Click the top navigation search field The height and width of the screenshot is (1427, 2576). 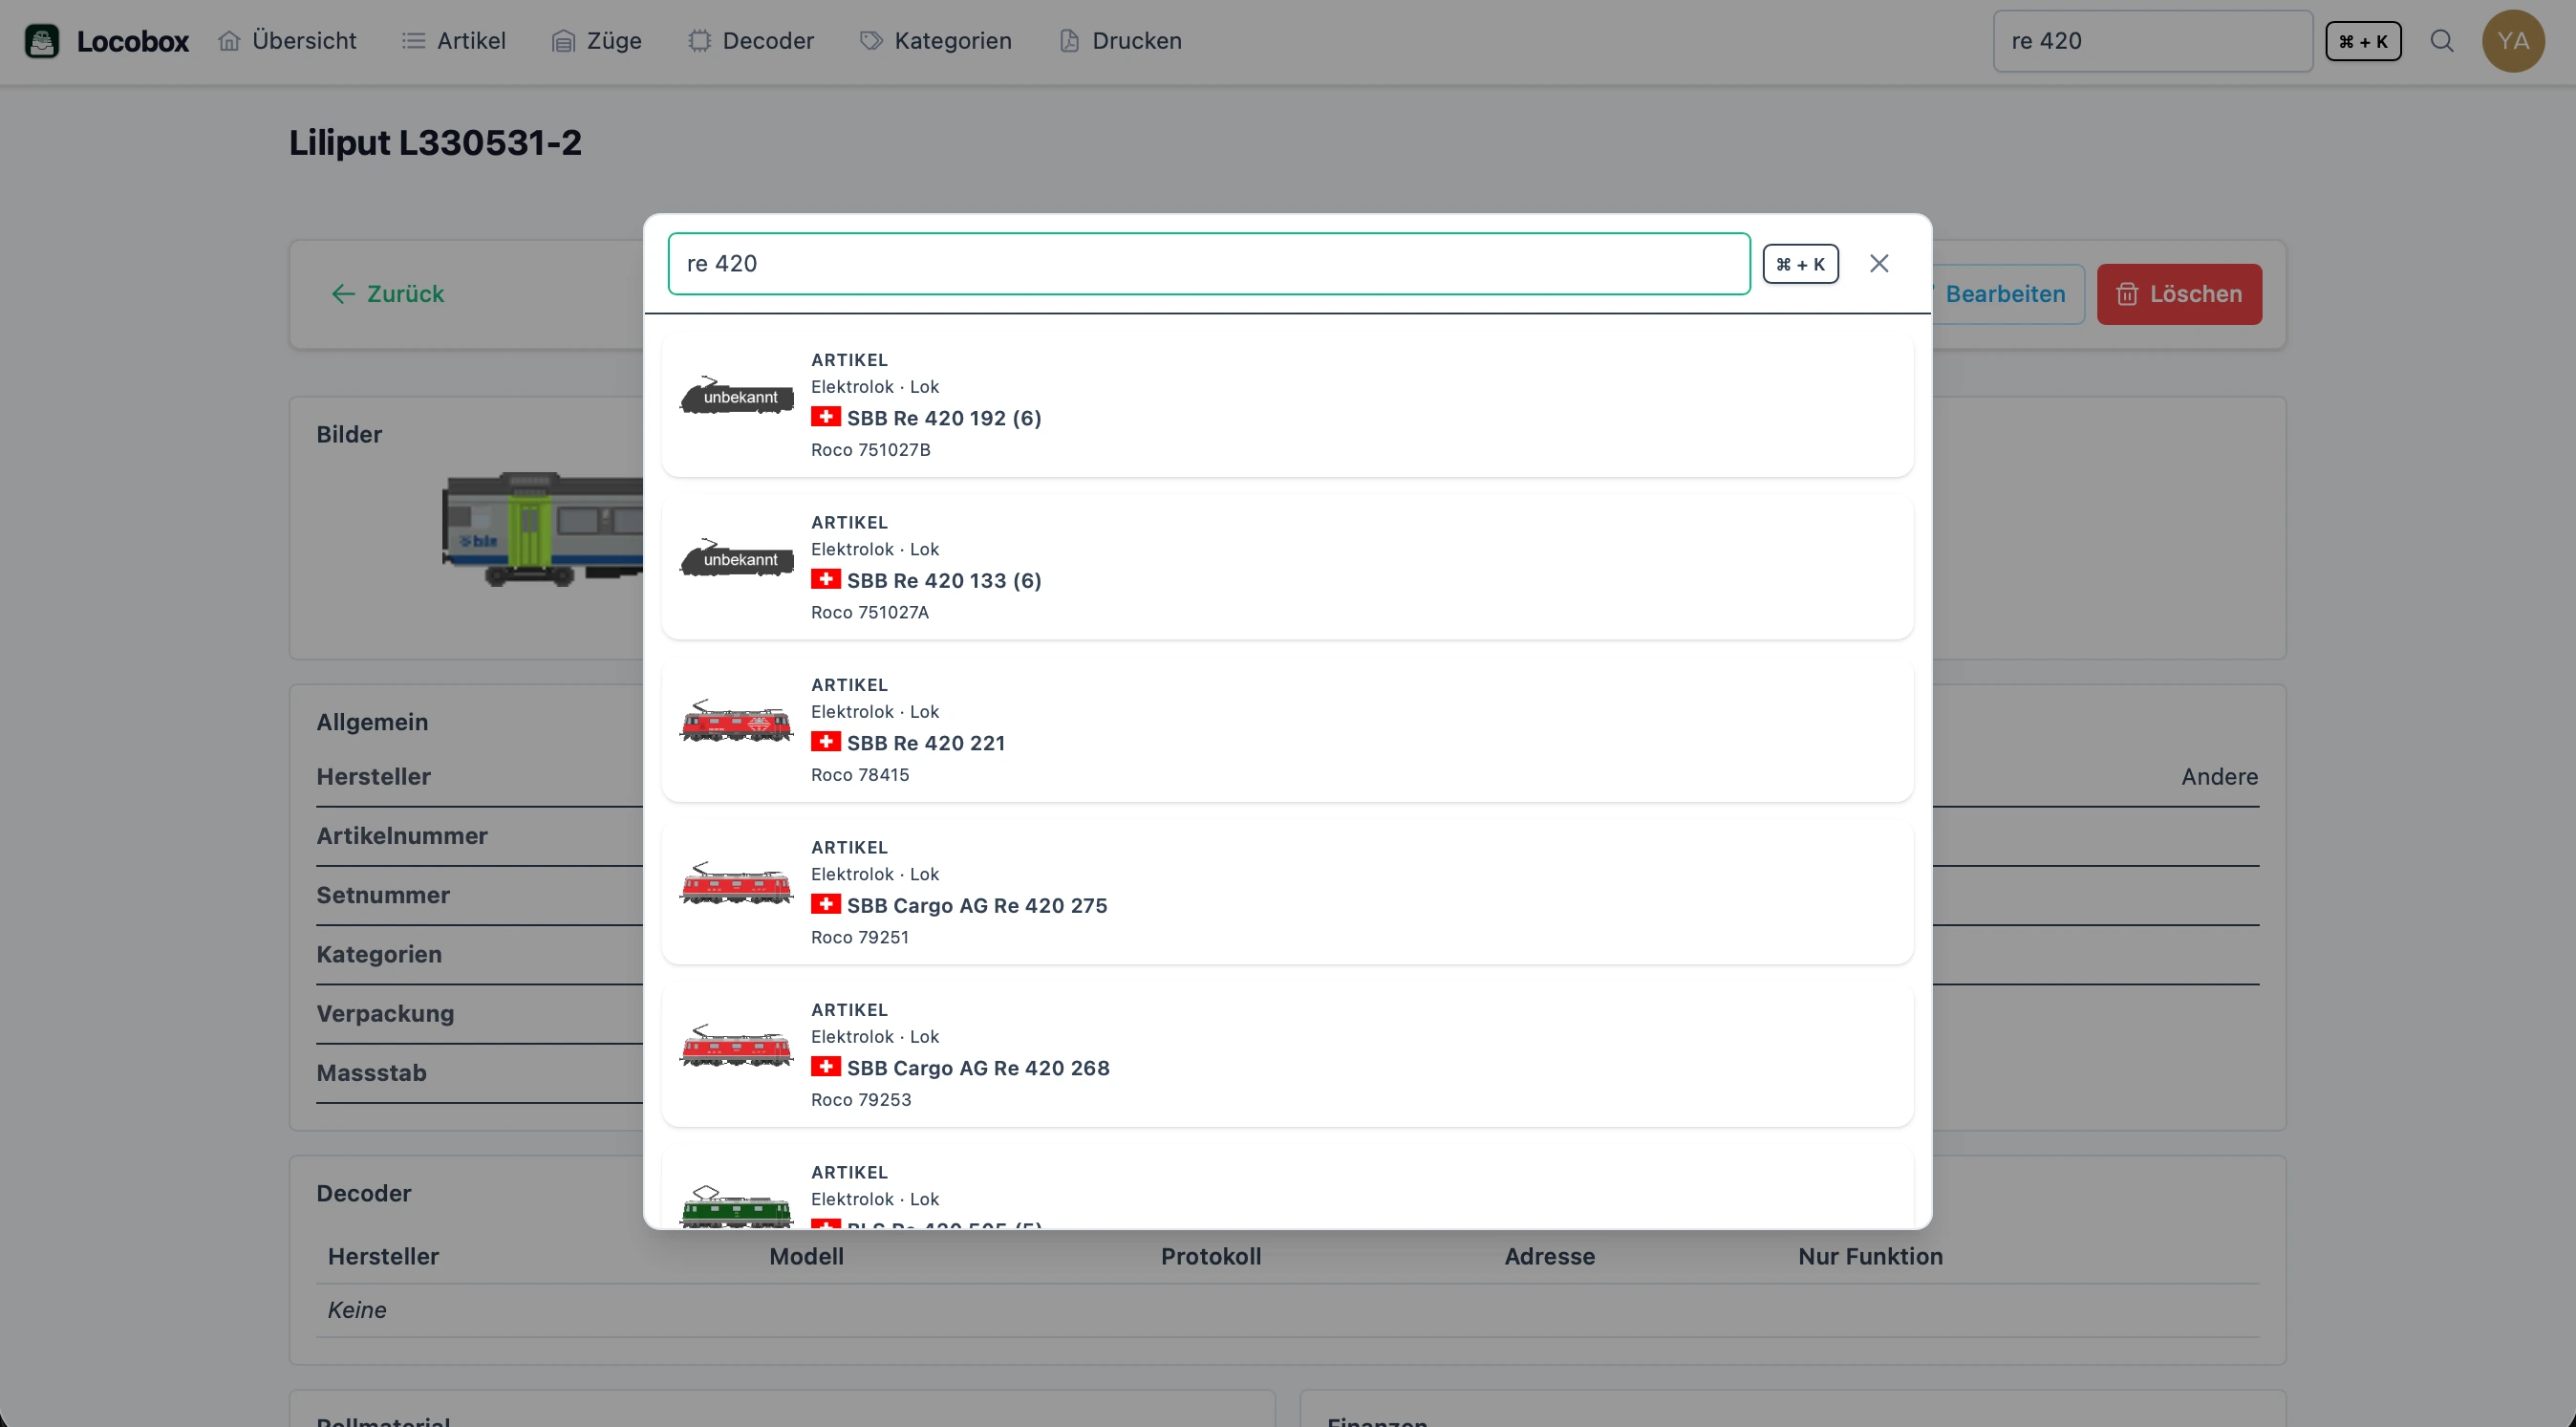point(2152,41)
